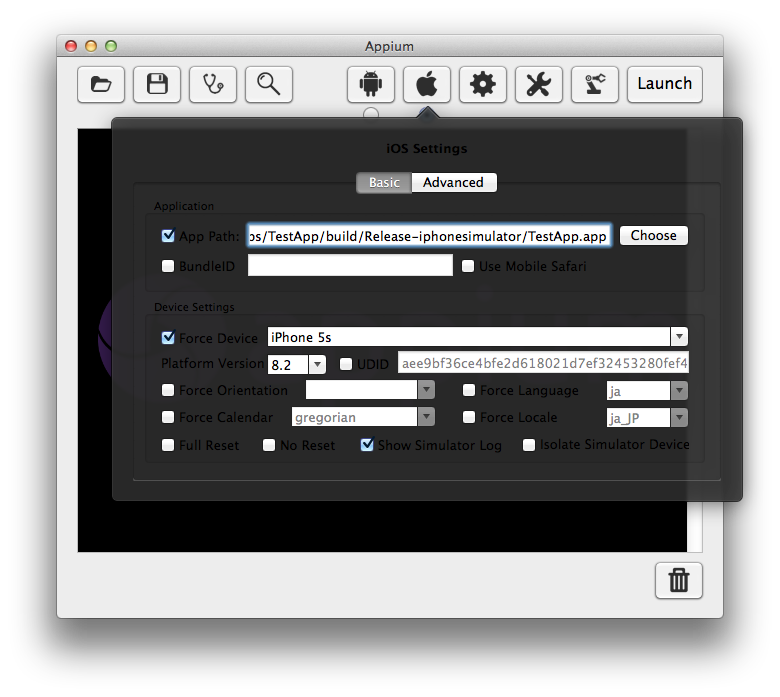Screen dimensions: 780x697
Task: Select the Android radio button below toolbar
Action: [x=371, y=113]
